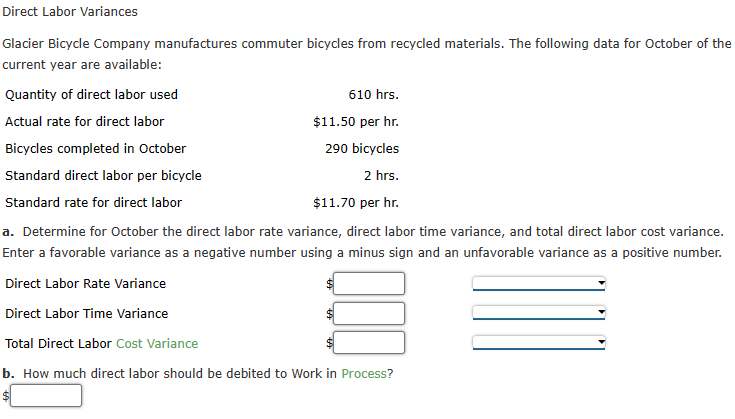Screen dimensions: 735x419
Task: Open the Rate Variance favorable/unfavorable dropdown
Action: pyautogui.click(x=539, y=284)
